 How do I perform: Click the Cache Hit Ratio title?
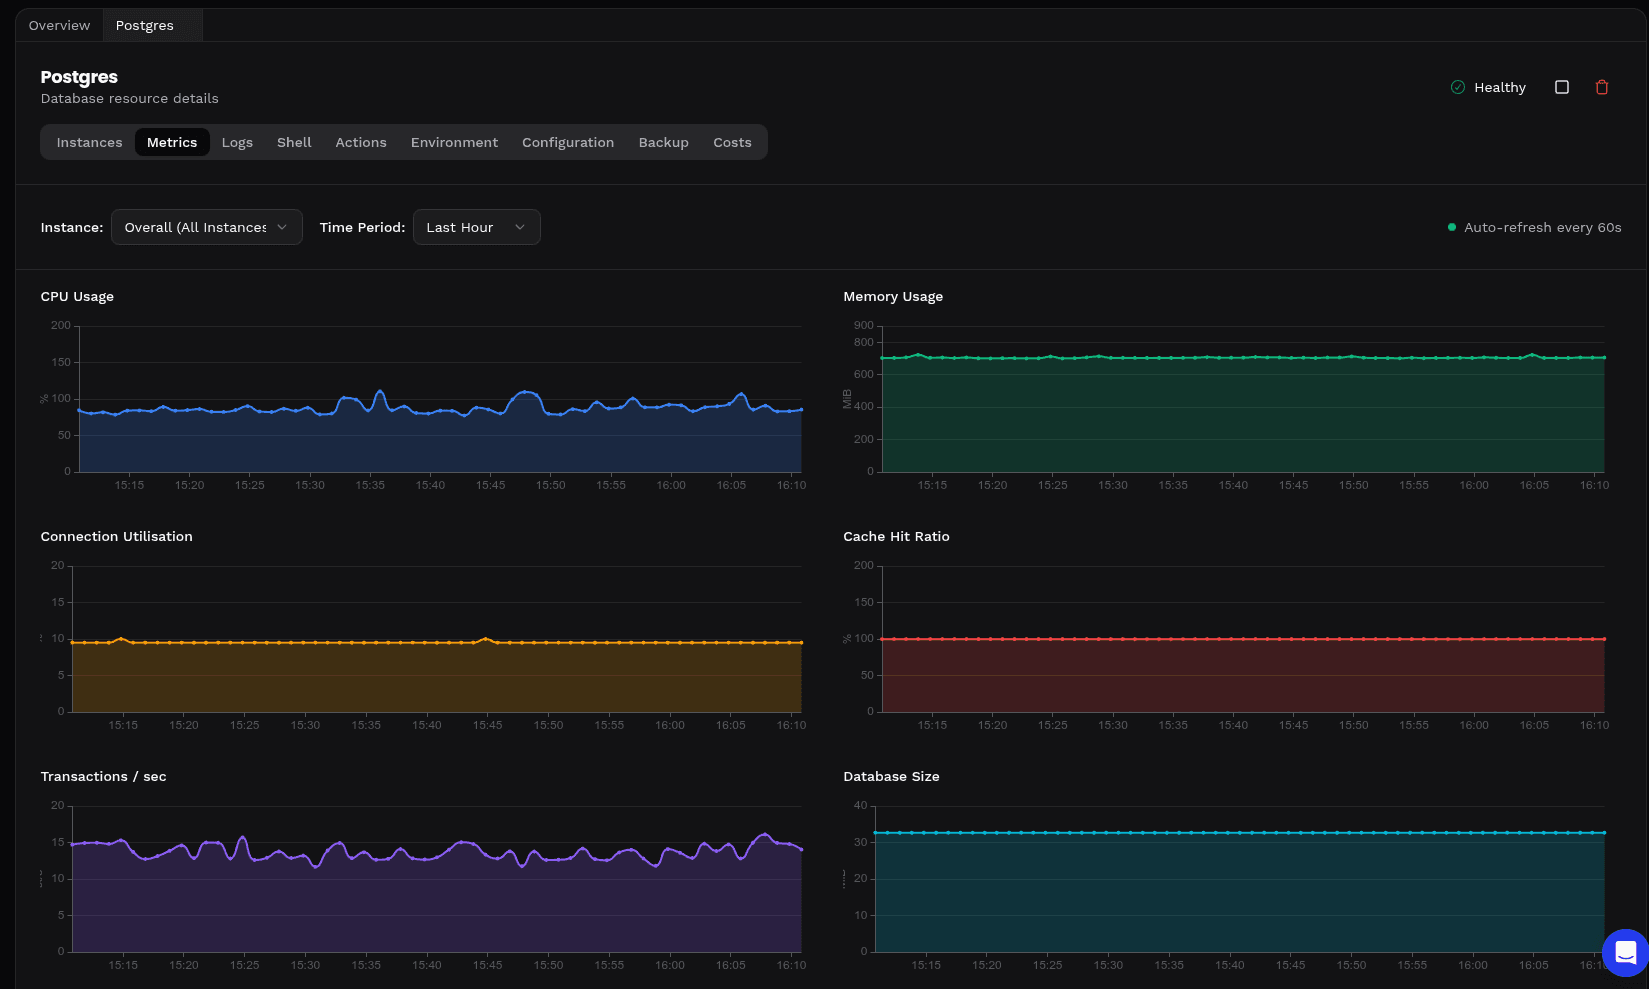[896, 536]
